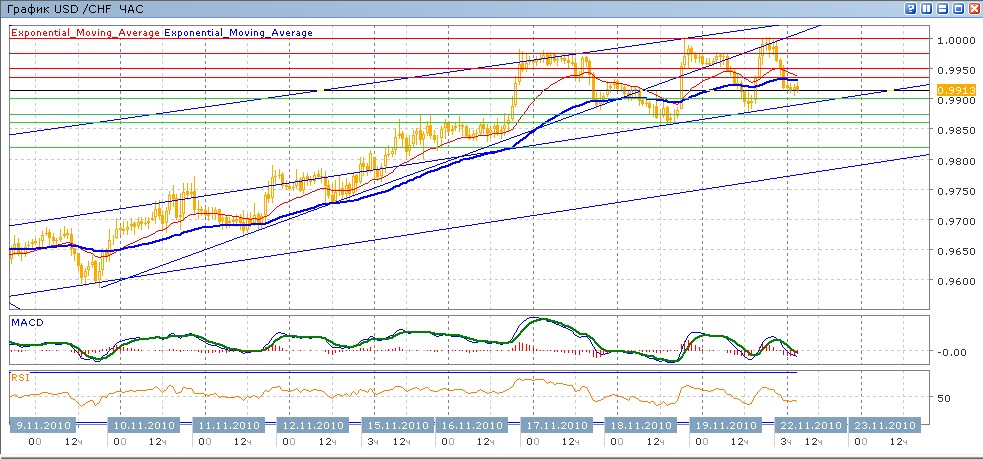Click the MACD indicator panel label

click(x=25, y=322)
